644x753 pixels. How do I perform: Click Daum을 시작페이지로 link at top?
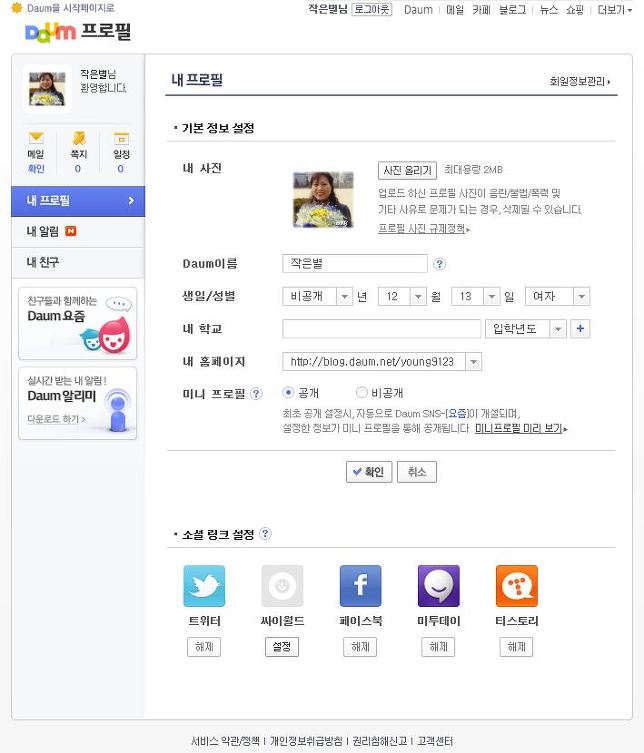tap(71, 8)
